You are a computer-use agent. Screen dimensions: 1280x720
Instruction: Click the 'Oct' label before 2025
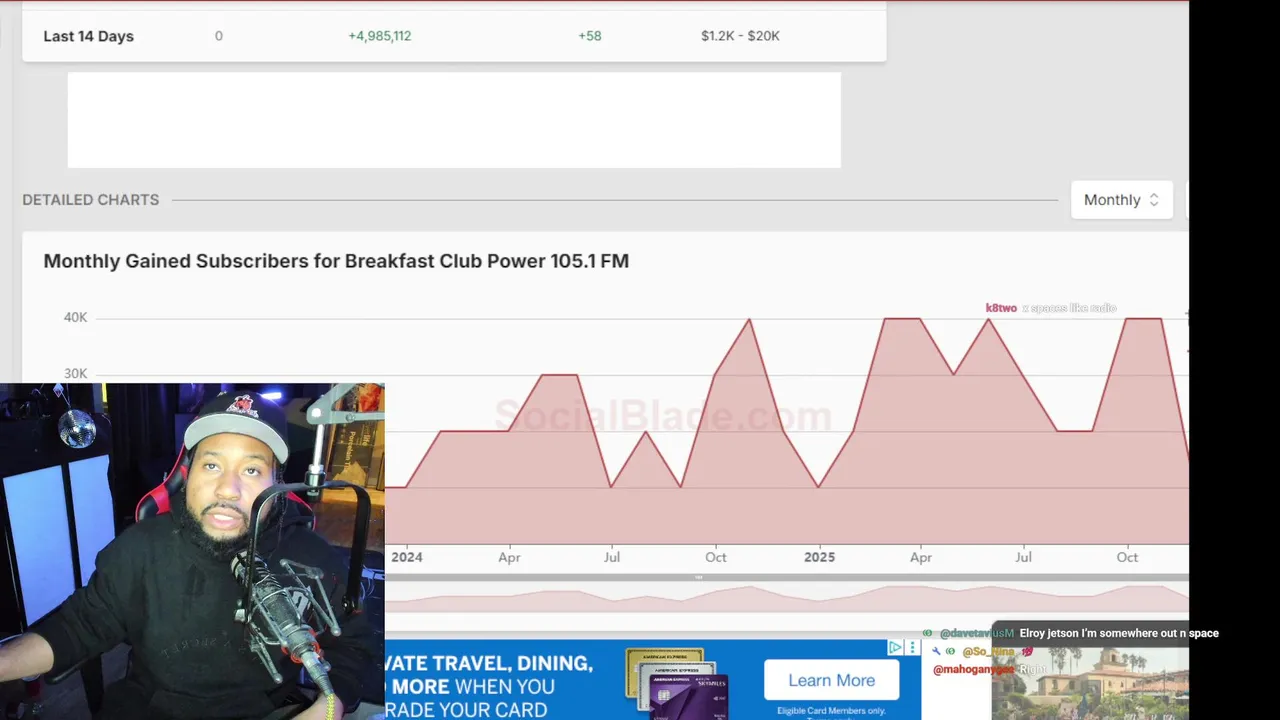(715, 557)
